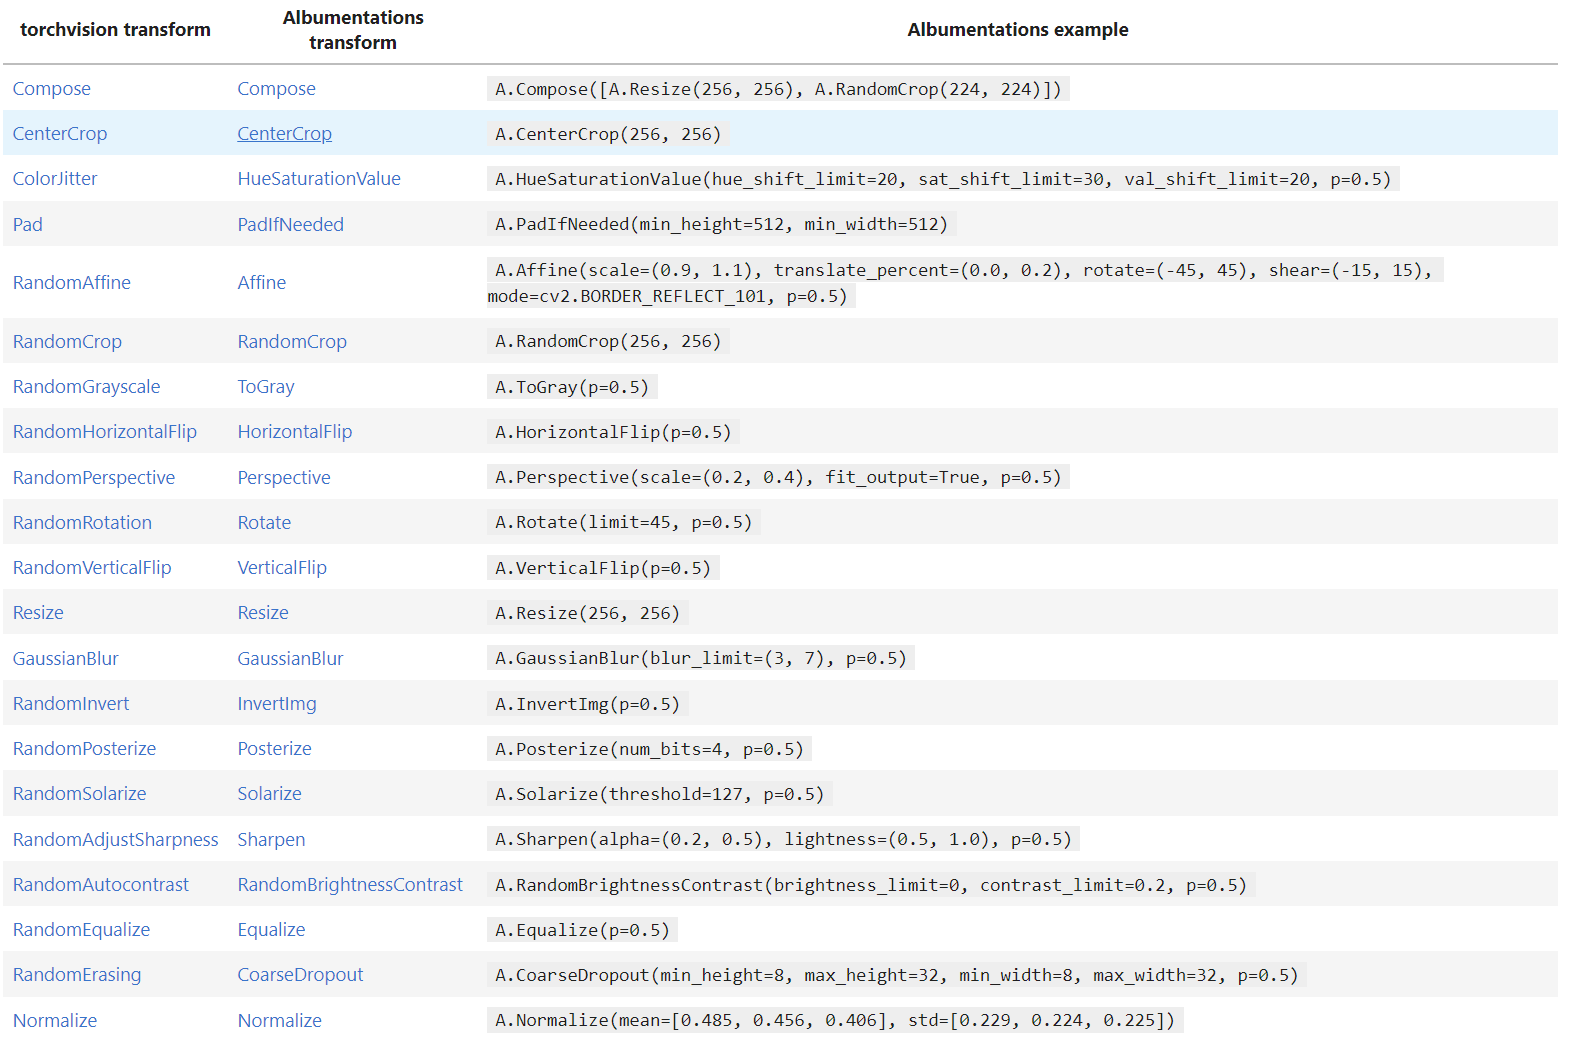The height and width of the screenshot is (1049, 1571).
Task: Open the underlined Albumentations CenterCrop link
Action: pos(284,134)
